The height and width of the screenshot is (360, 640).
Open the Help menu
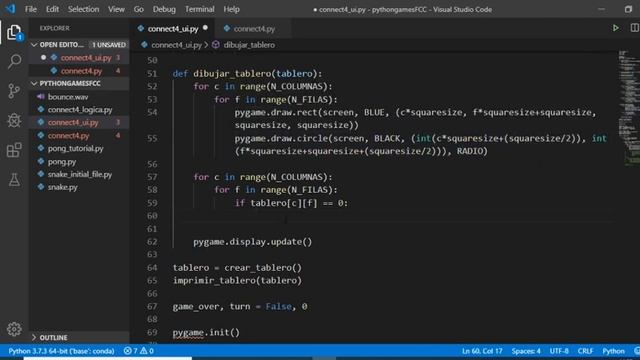(231, 9)
